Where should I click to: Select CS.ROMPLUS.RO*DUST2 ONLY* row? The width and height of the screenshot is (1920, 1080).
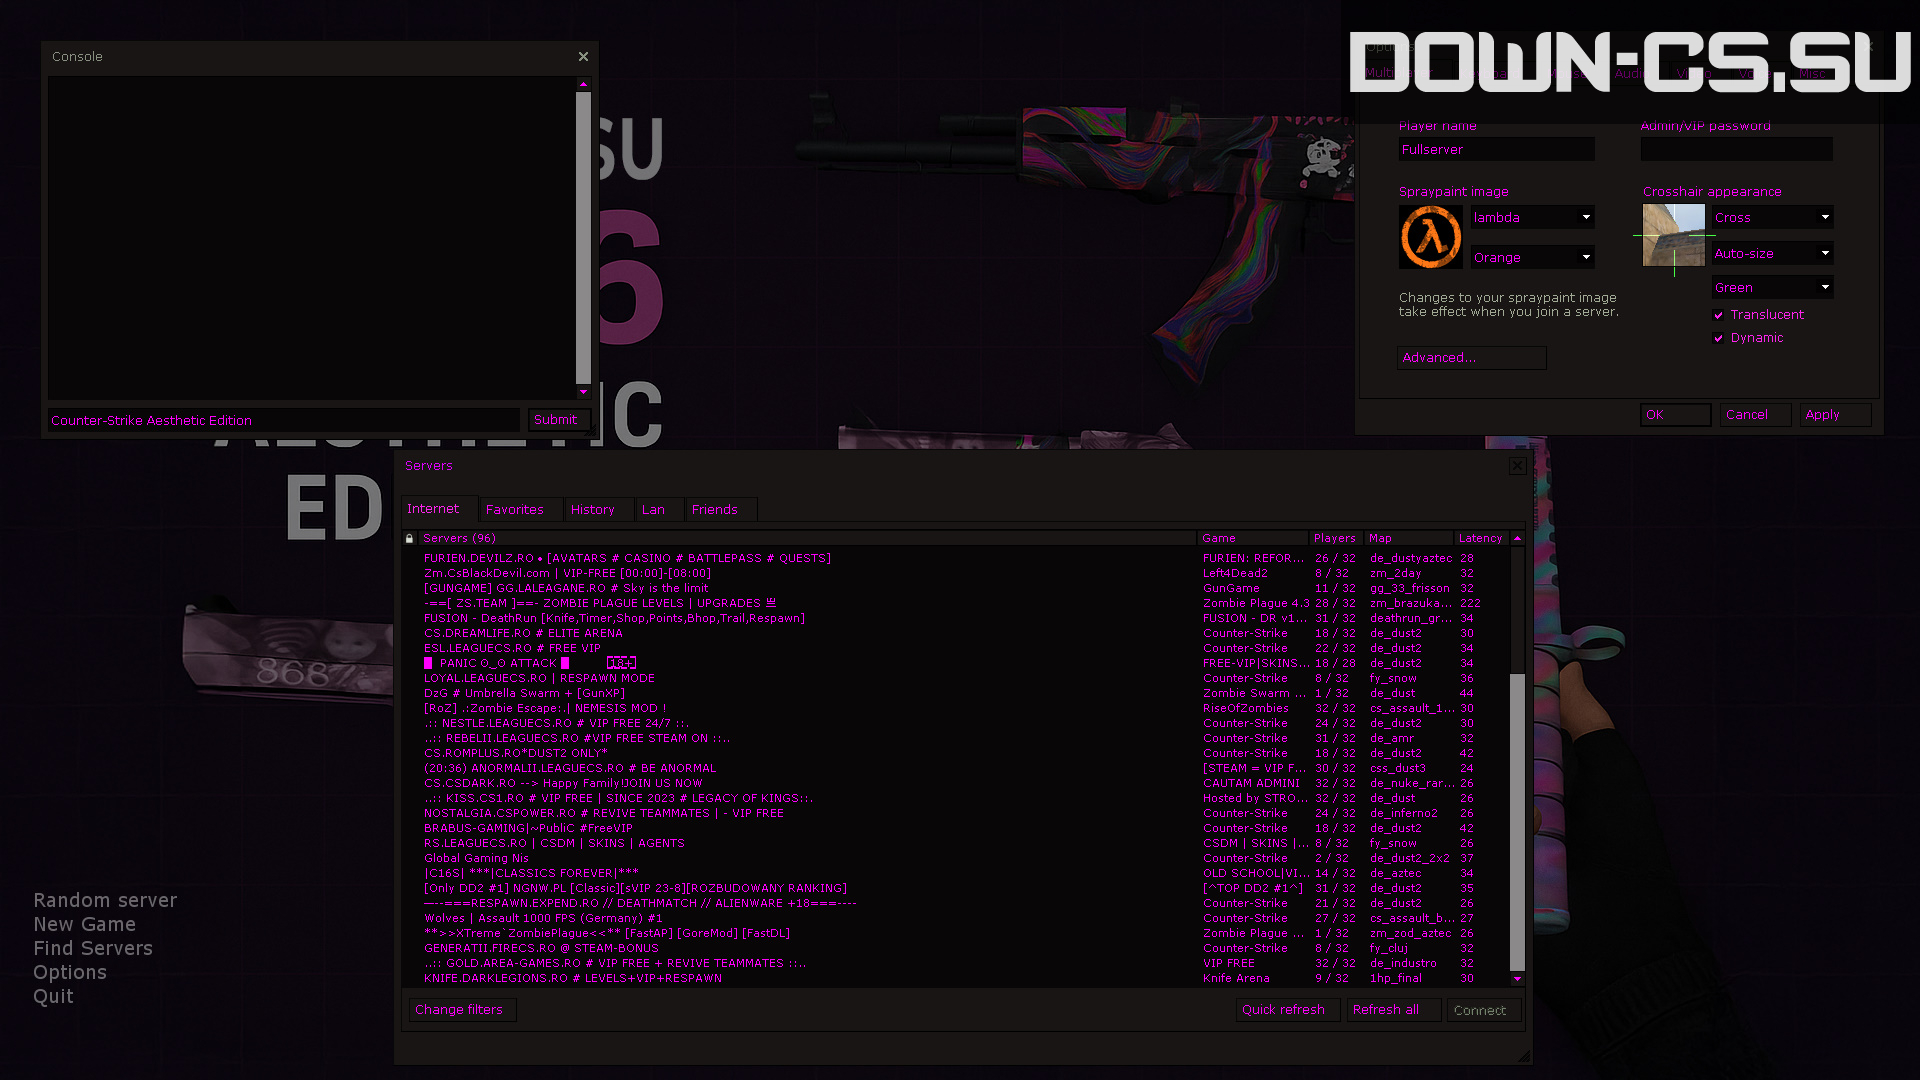point(955,753)
